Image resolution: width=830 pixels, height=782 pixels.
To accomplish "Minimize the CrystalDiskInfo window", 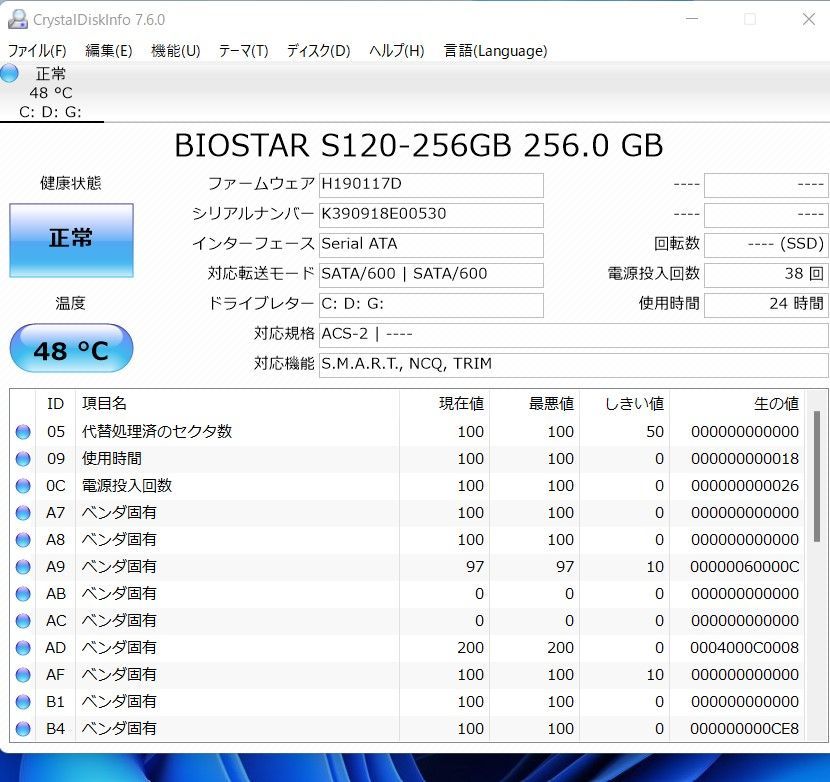I will (692, 19).
